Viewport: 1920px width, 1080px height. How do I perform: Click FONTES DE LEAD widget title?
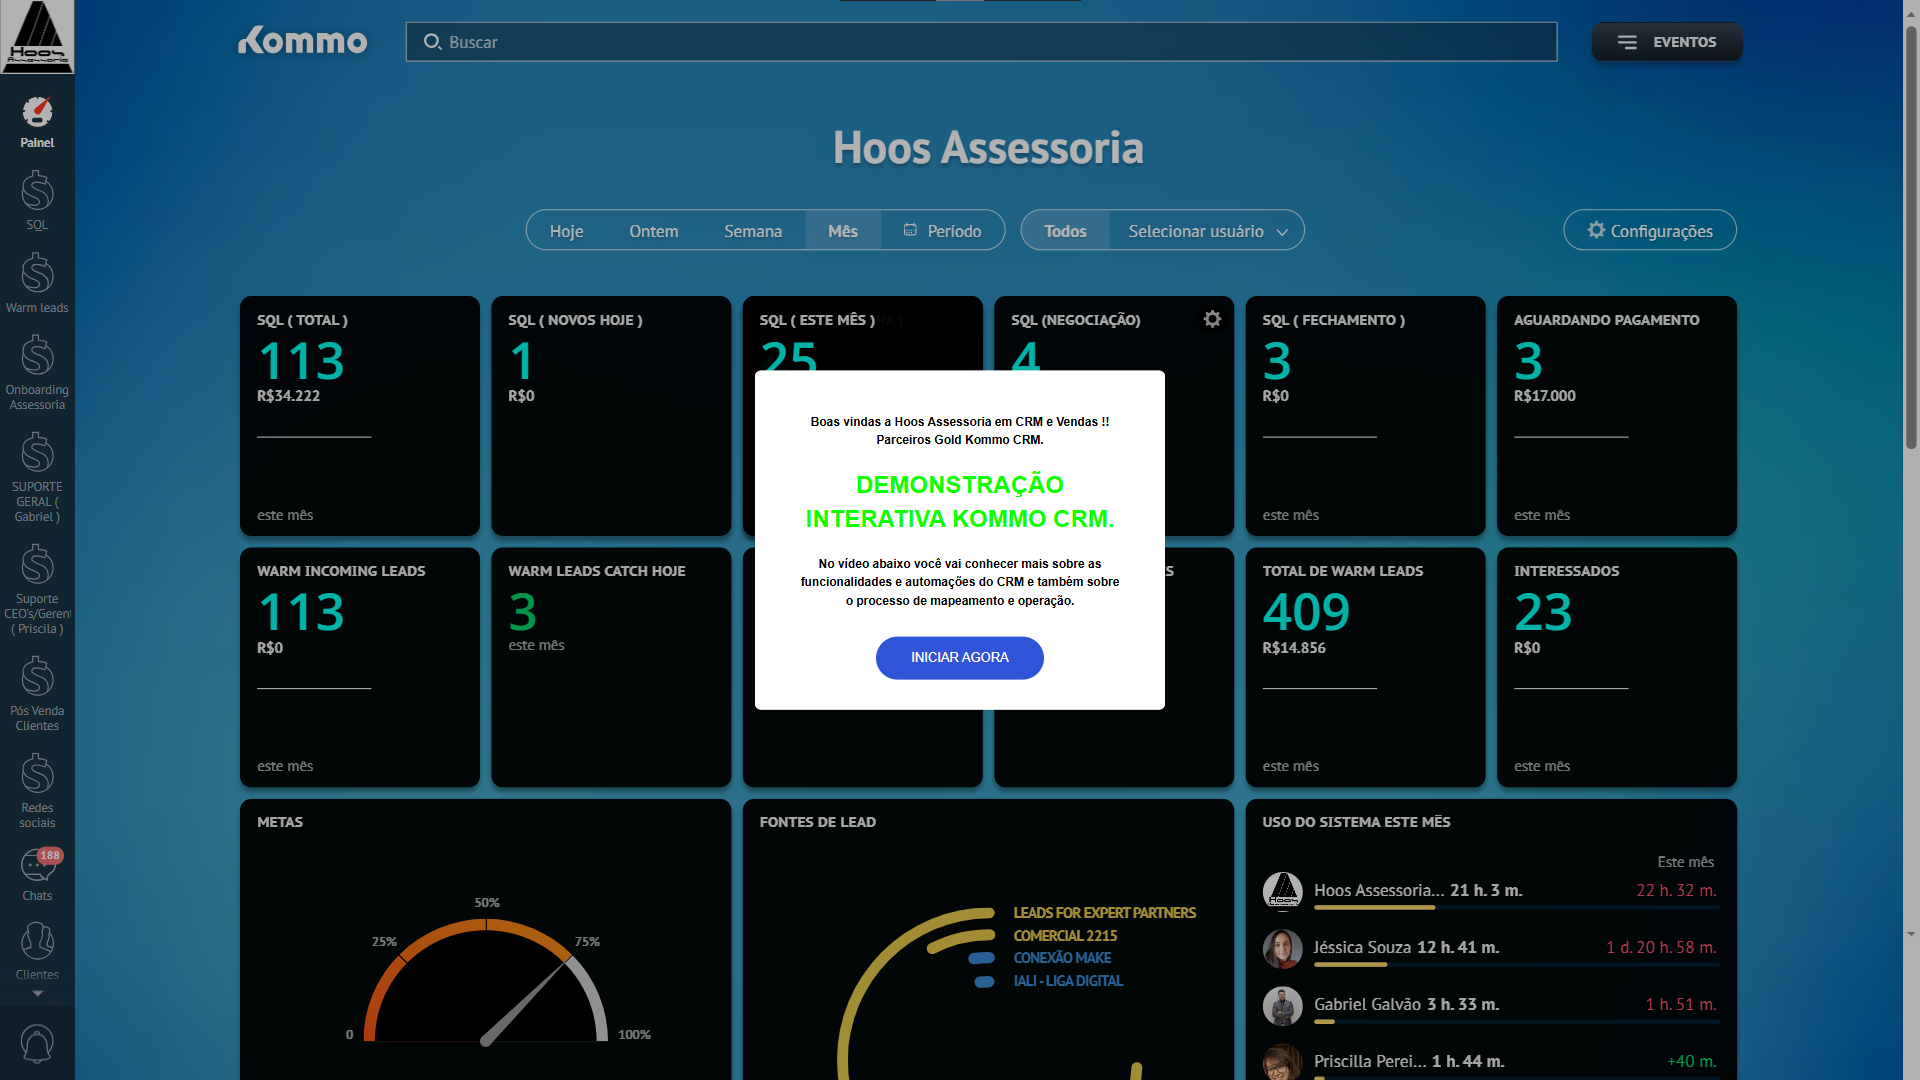[817, 822]
